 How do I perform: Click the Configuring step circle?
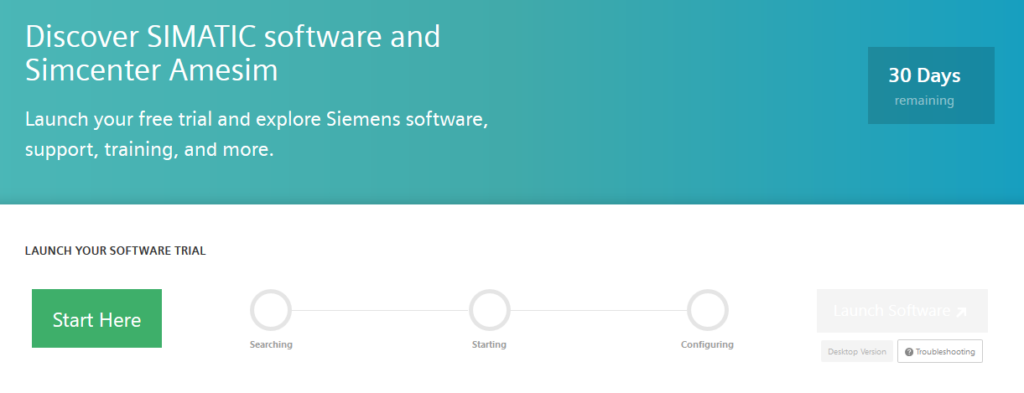707,310
